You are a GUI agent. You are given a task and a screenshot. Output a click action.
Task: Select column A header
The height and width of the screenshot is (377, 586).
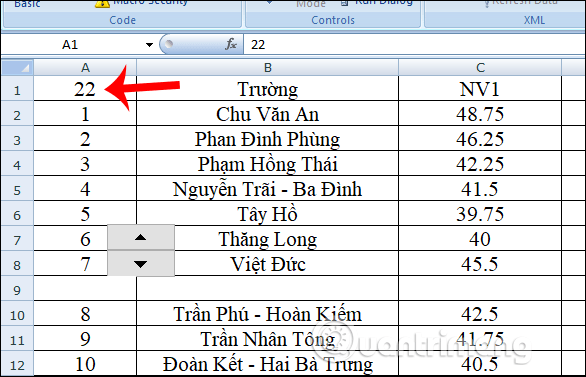[x=85, y=68]
